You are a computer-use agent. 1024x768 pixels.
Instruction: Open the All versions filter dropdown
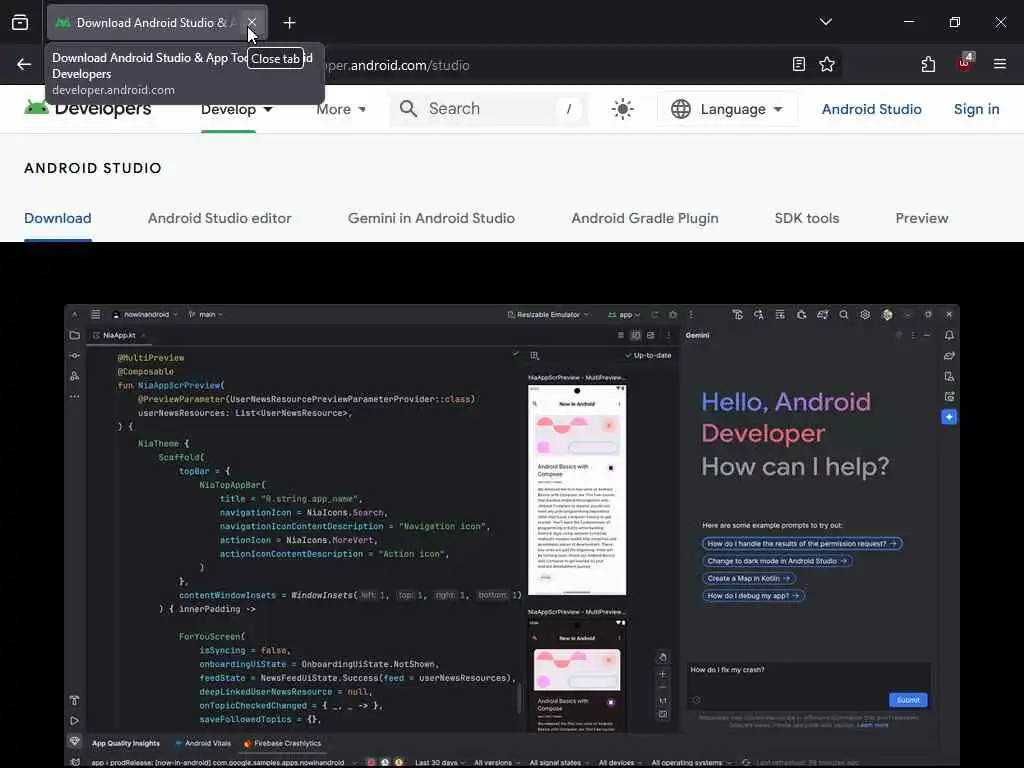496,762
